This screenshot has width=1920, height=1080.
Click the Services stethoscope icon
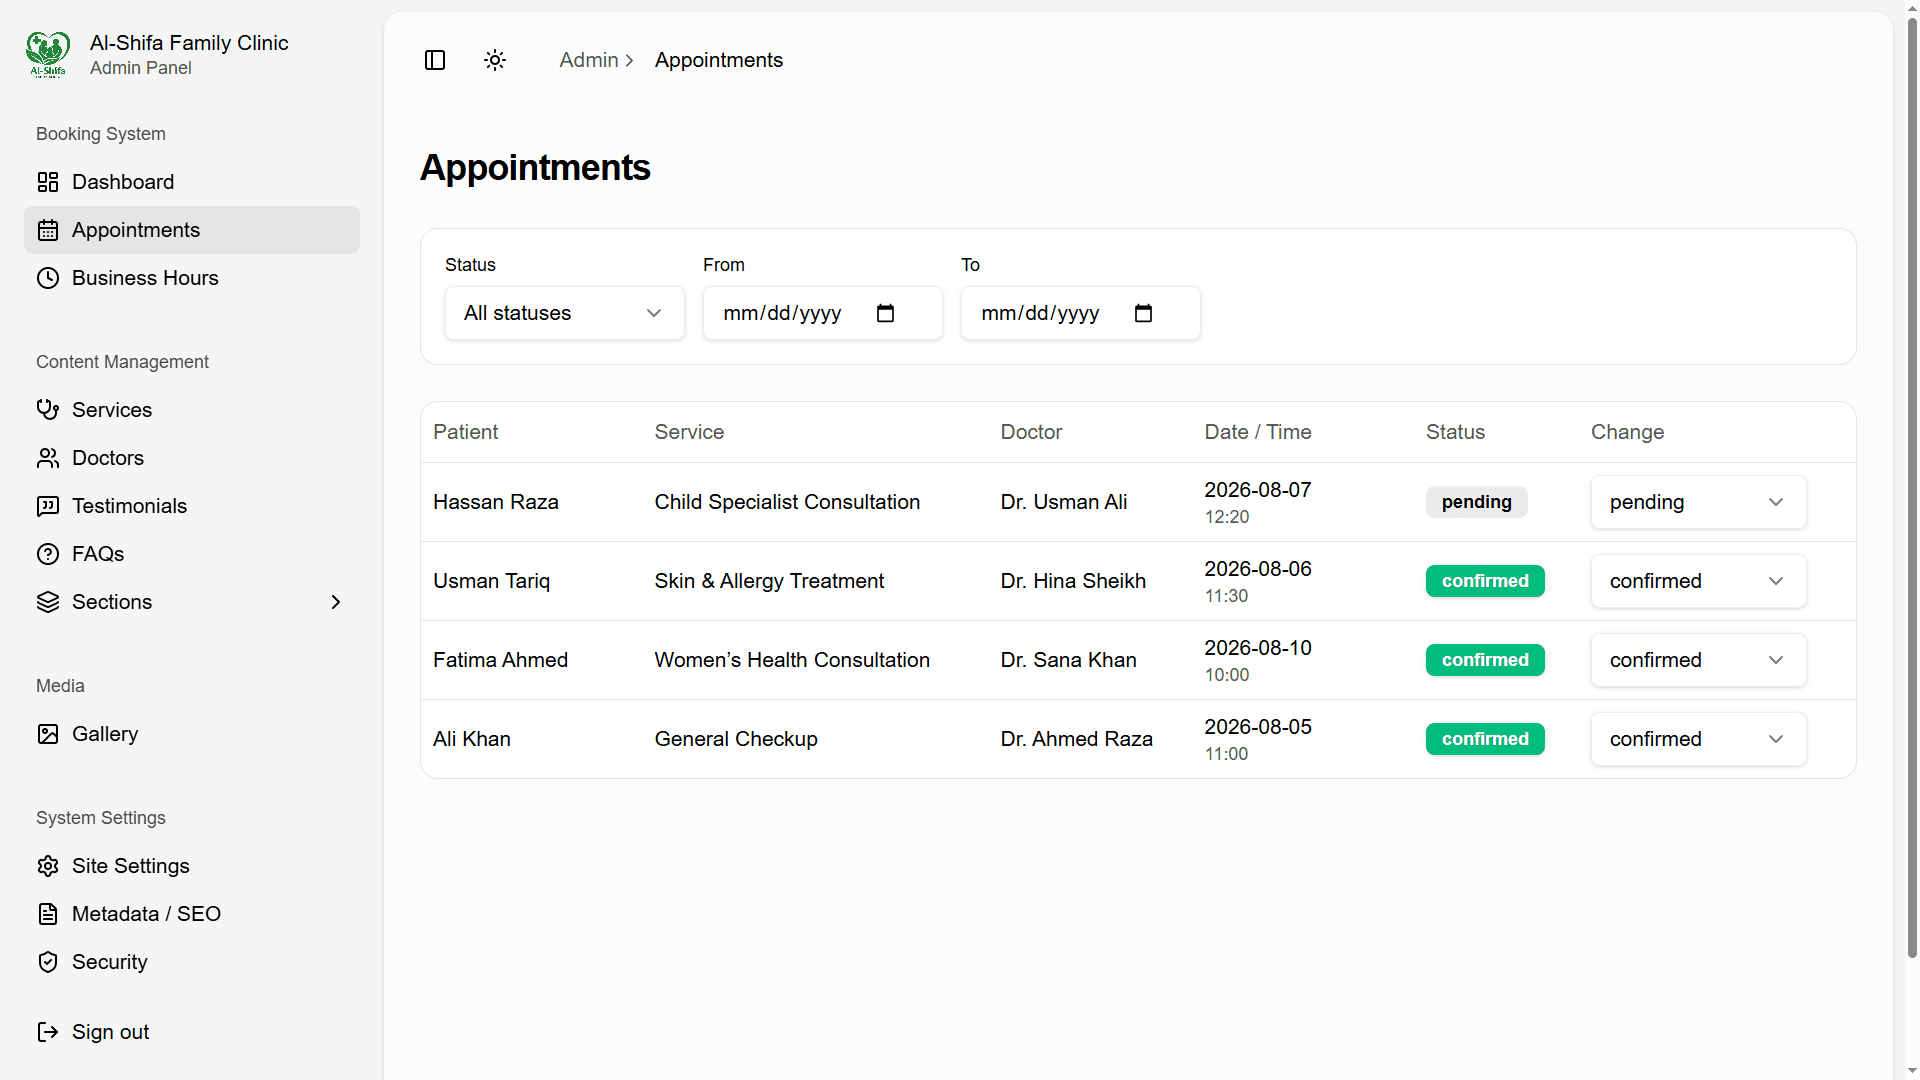(x=48, y=410)
